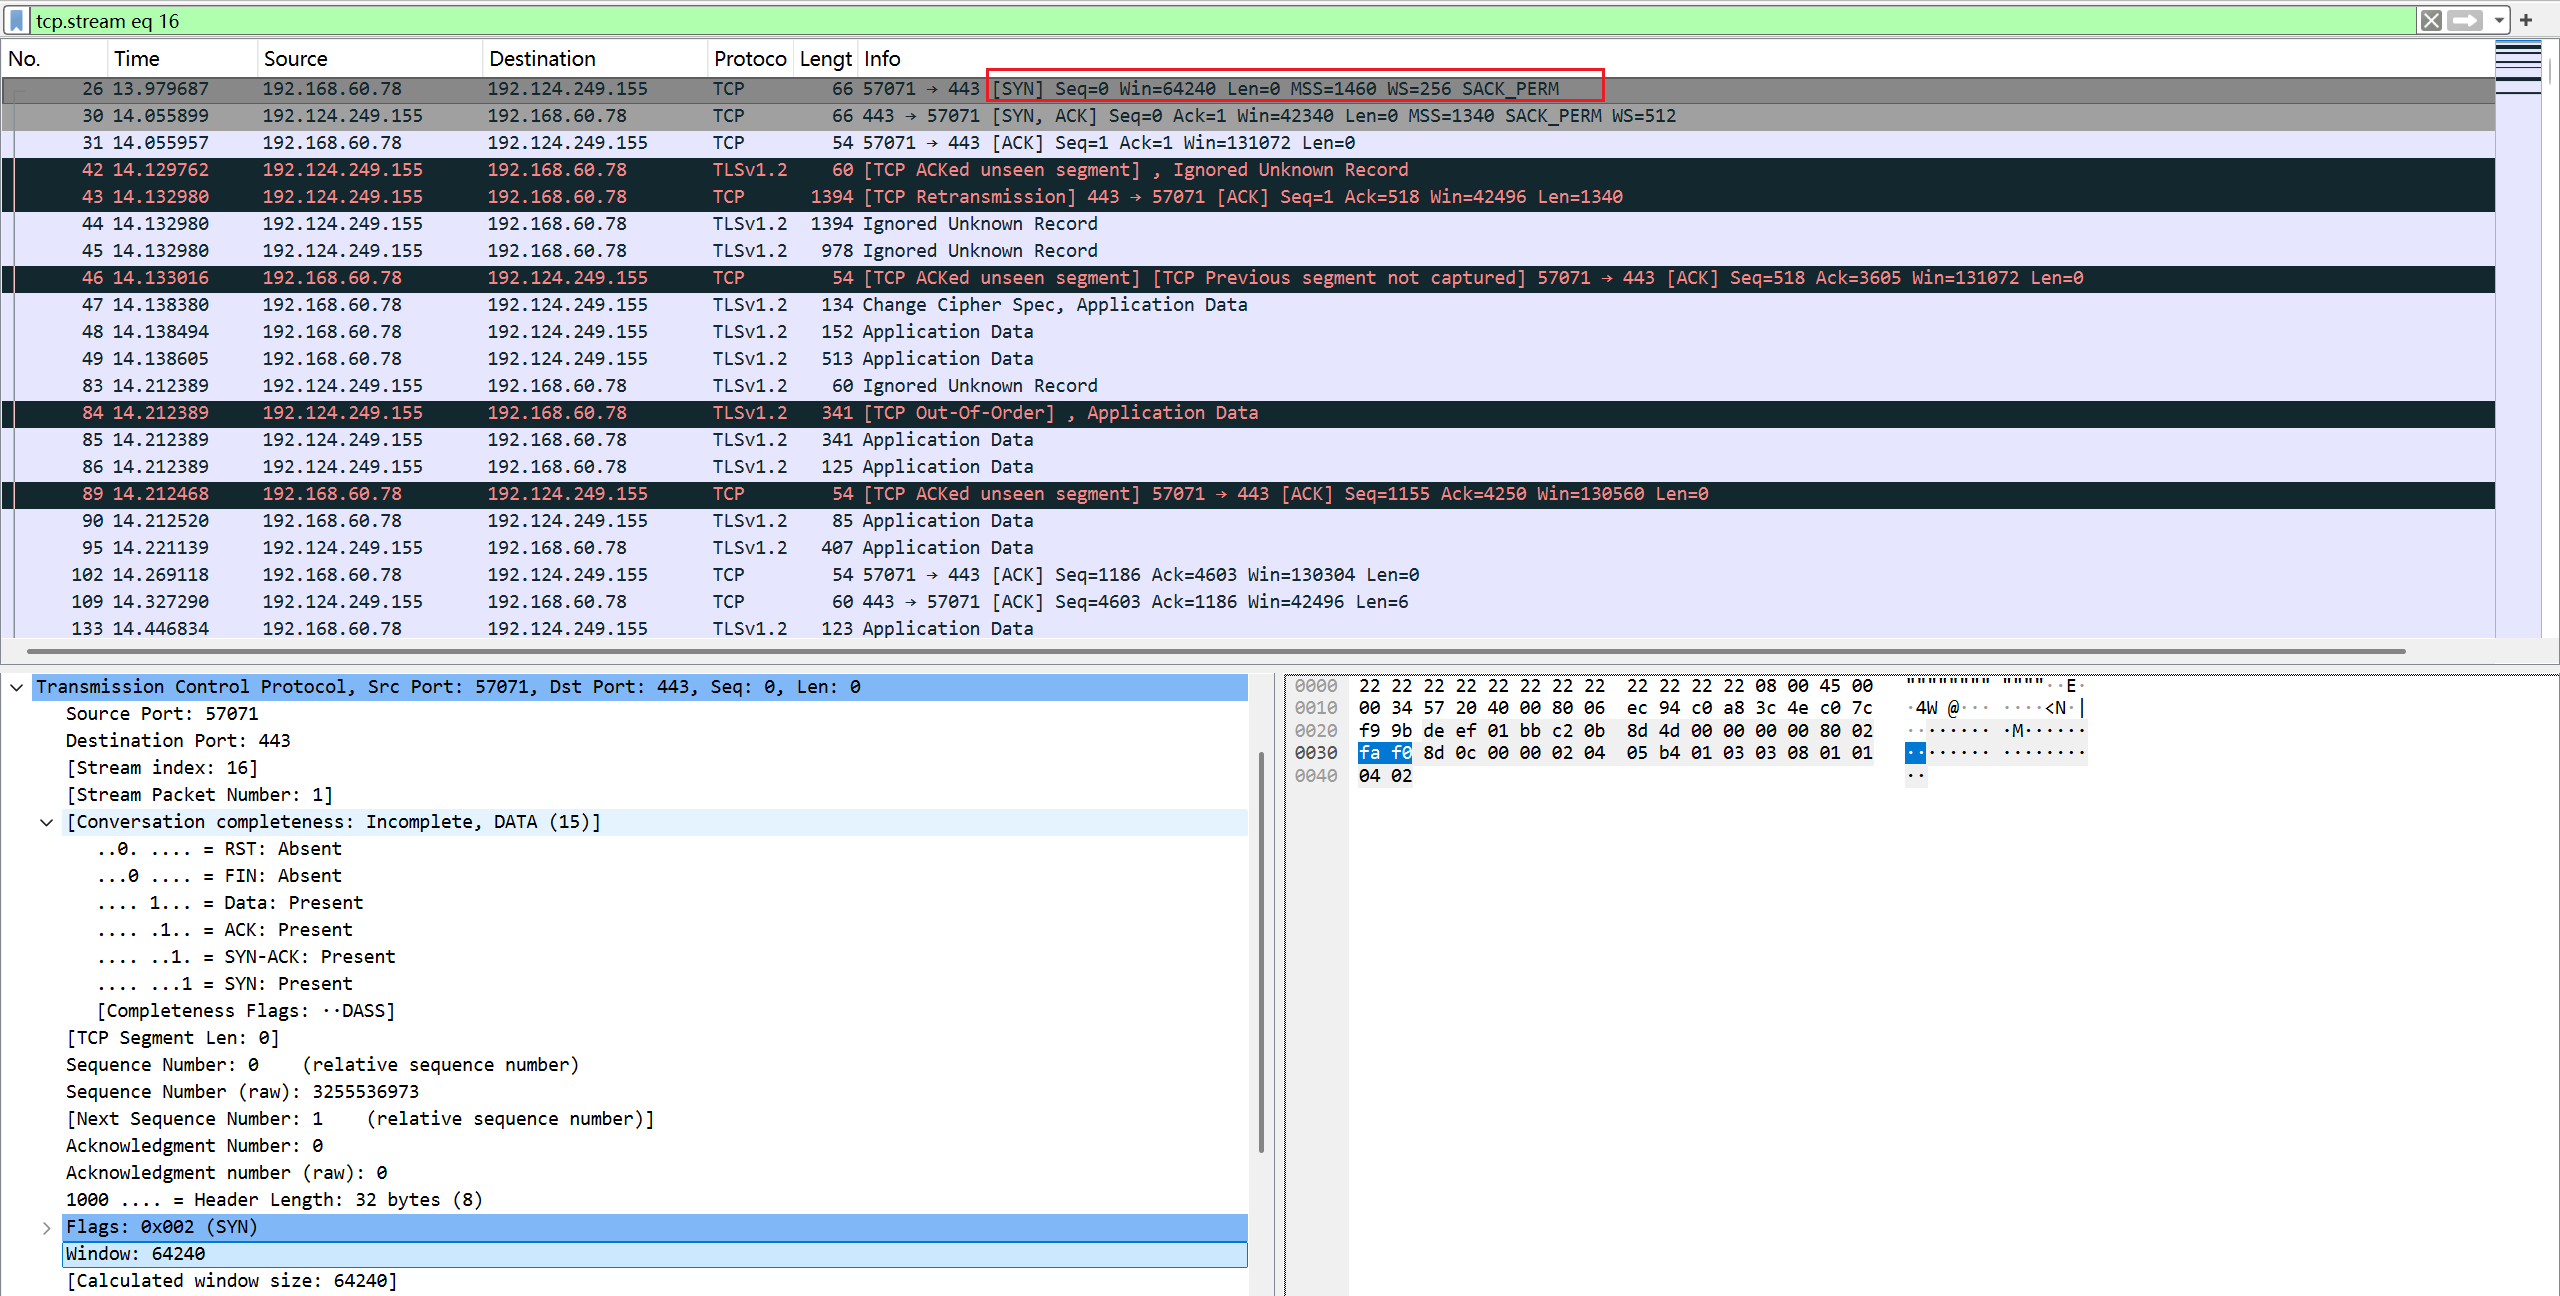
Task: Open the recent display filters dropdown
Action: (2498, 20)
